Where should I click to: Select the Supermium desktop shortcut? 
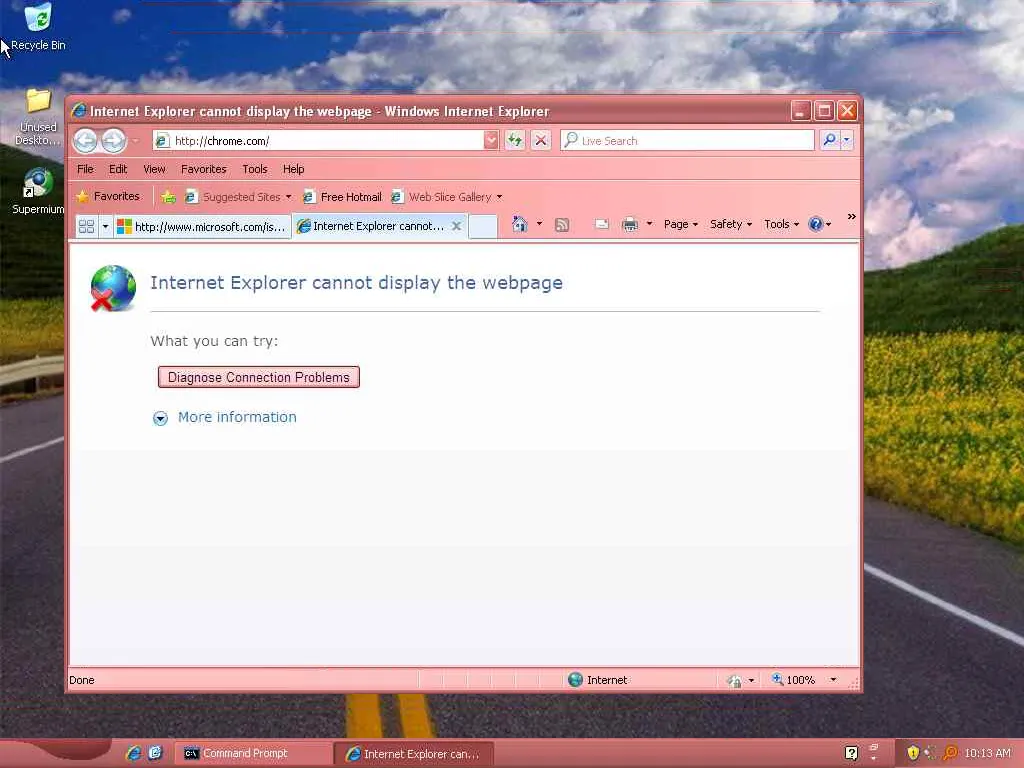(x=37, y=191)
